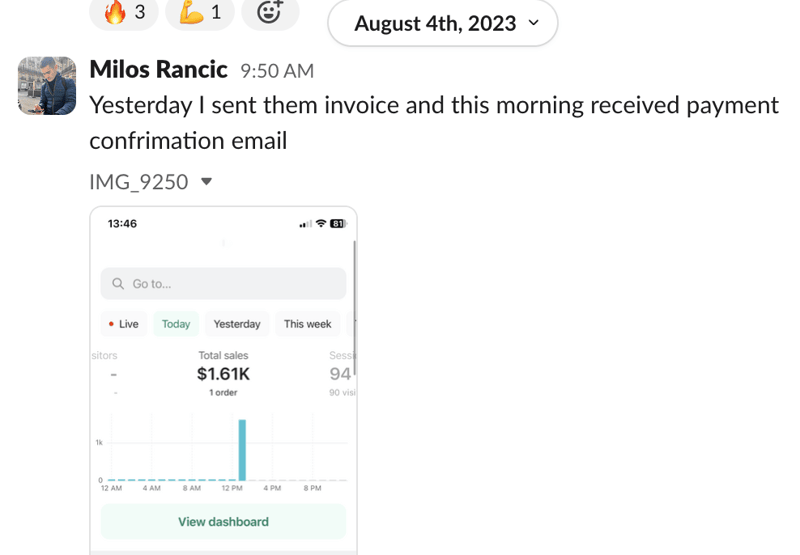
Task: Click the Total sales $1.61K figure
Action: [x=223, y=374]
